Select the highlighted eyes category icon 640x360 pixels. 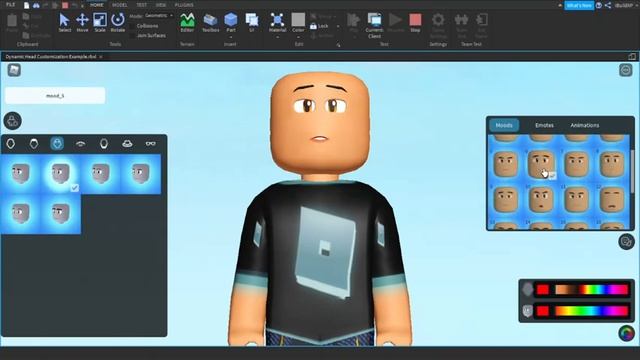coord(57,144)
